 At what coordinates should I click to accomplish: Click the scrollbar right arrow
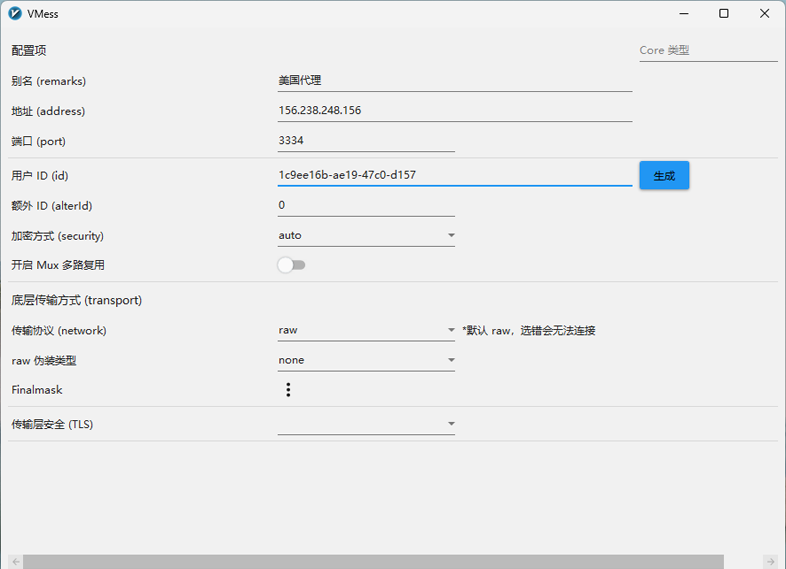point(770,561)
